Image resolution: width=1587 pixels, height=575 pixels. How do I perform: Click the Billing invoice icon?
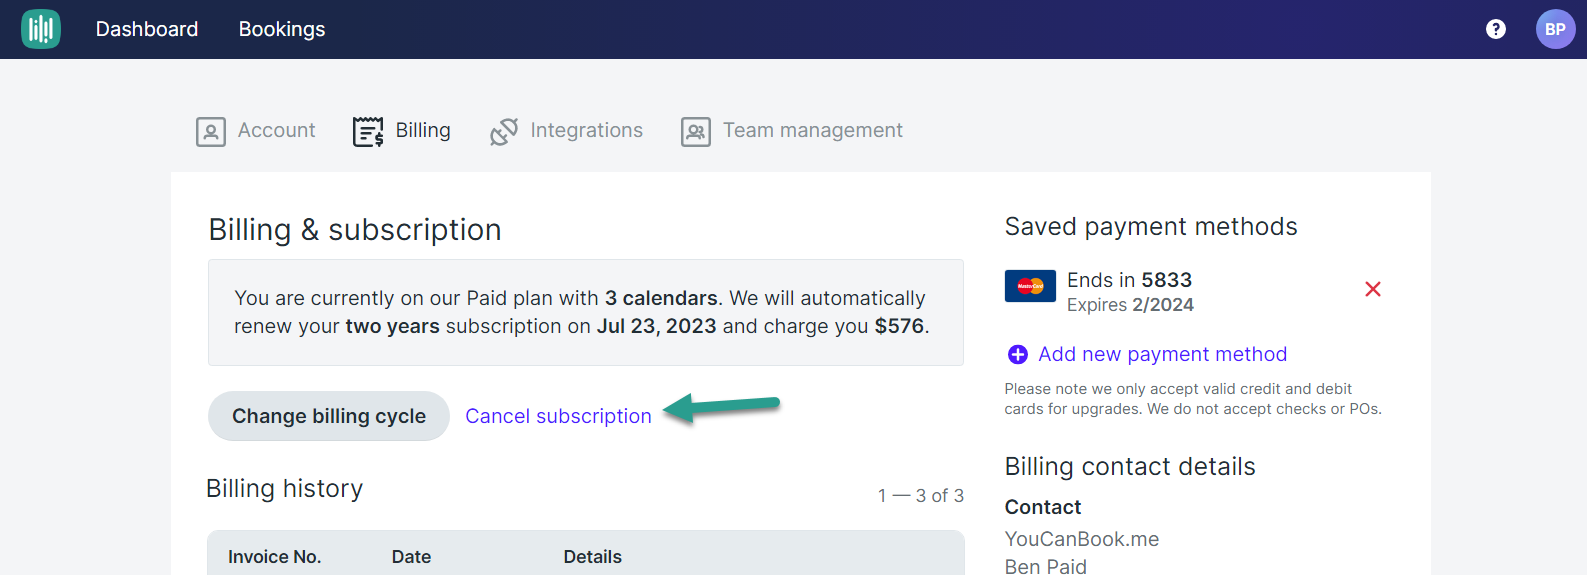pyautogui.click(x=368, y=131)
